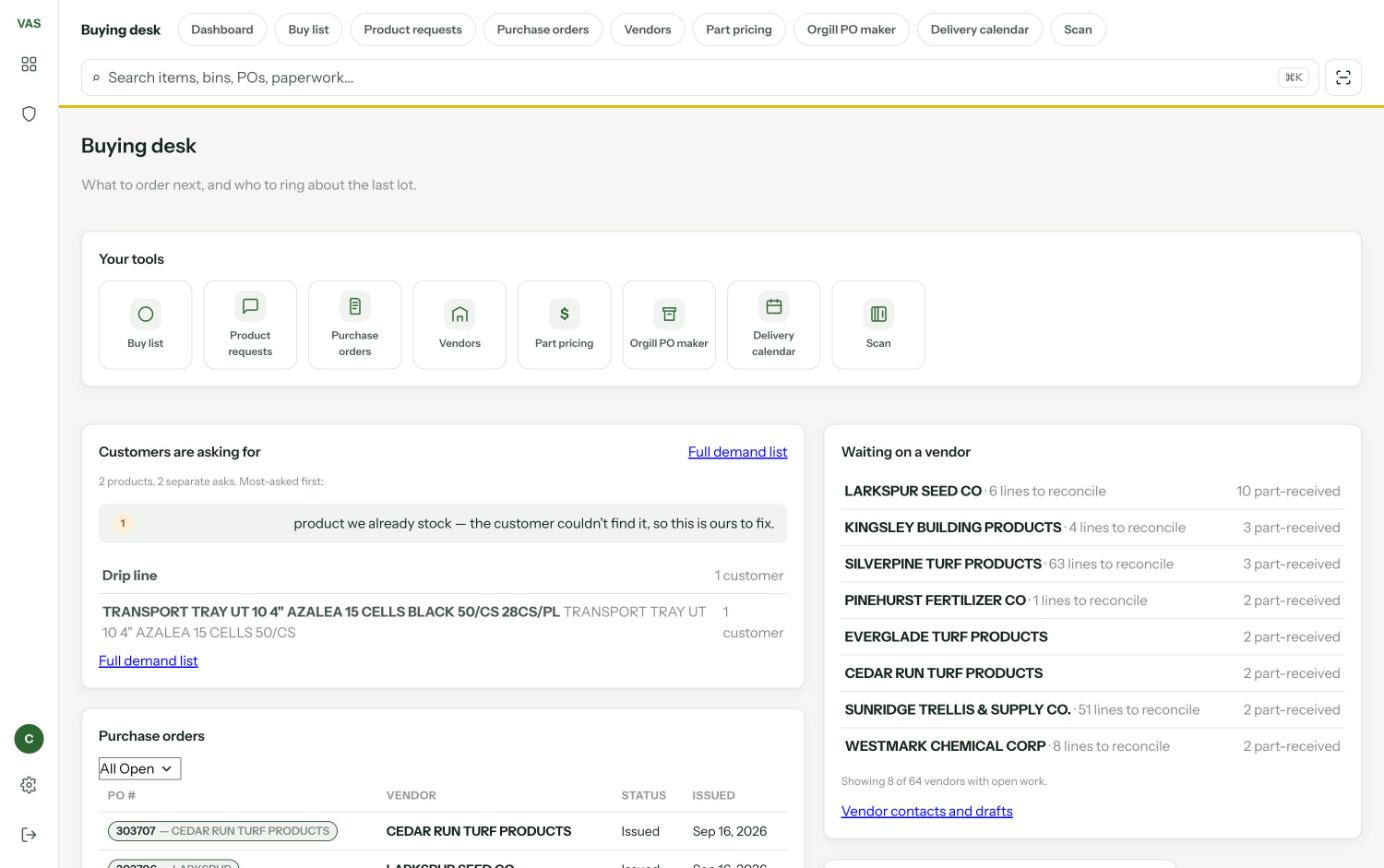This screenshot has height=868, width=1384.
Task: Open the Vendors tab in top navigation
Action: (648, 30)
